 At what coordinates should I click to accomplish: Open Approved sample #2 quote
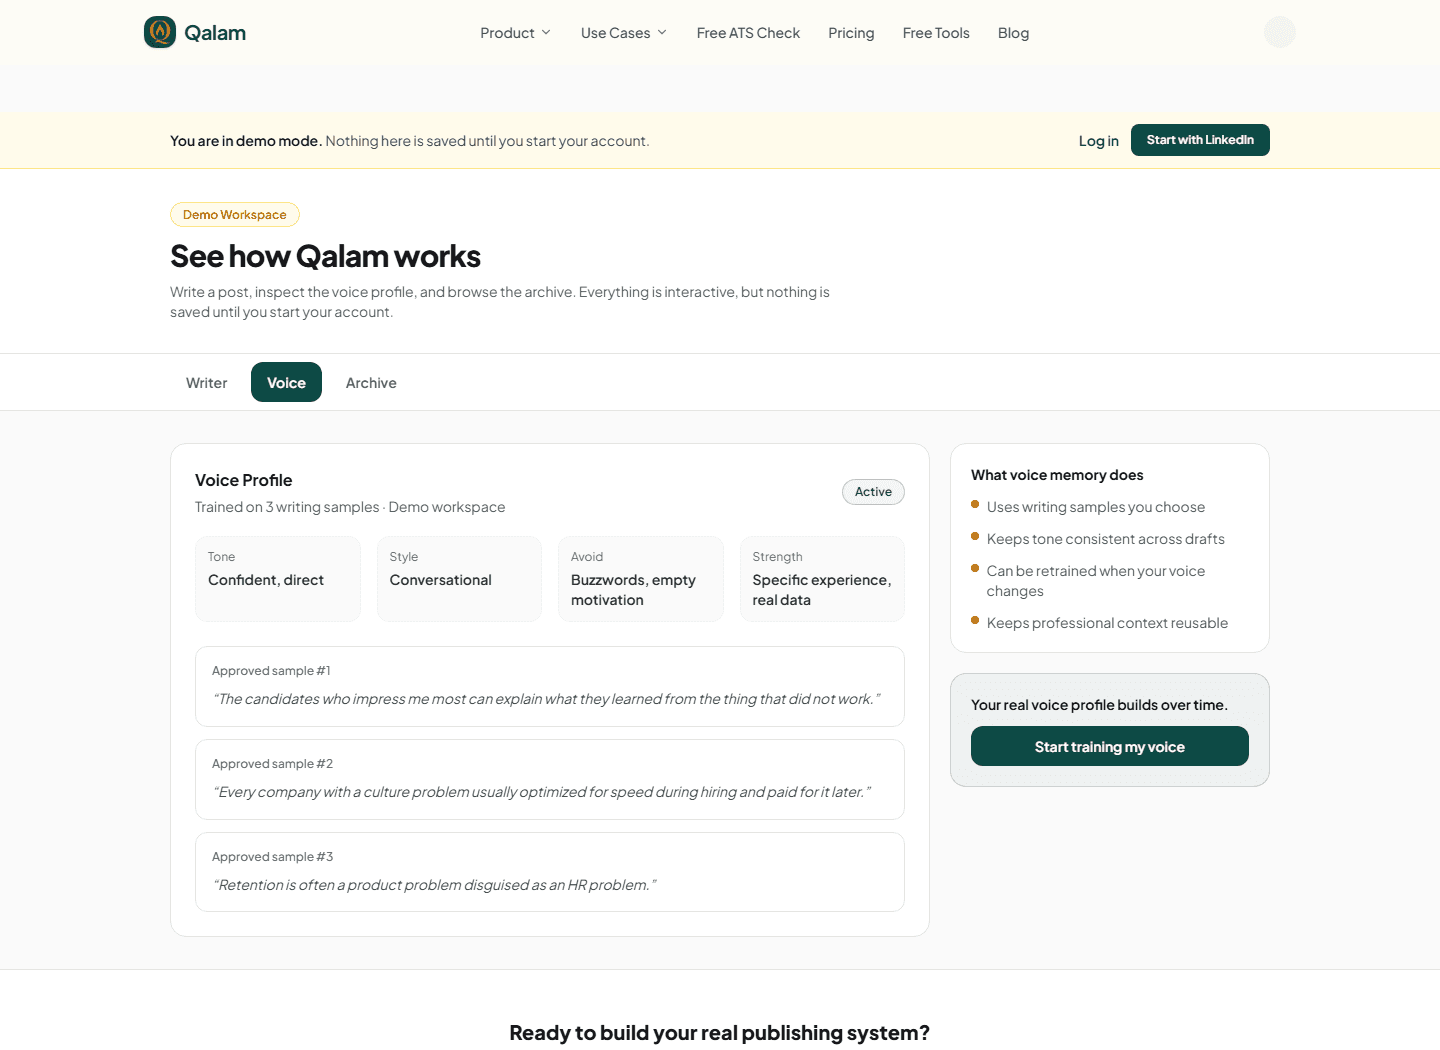coord(550,779)
